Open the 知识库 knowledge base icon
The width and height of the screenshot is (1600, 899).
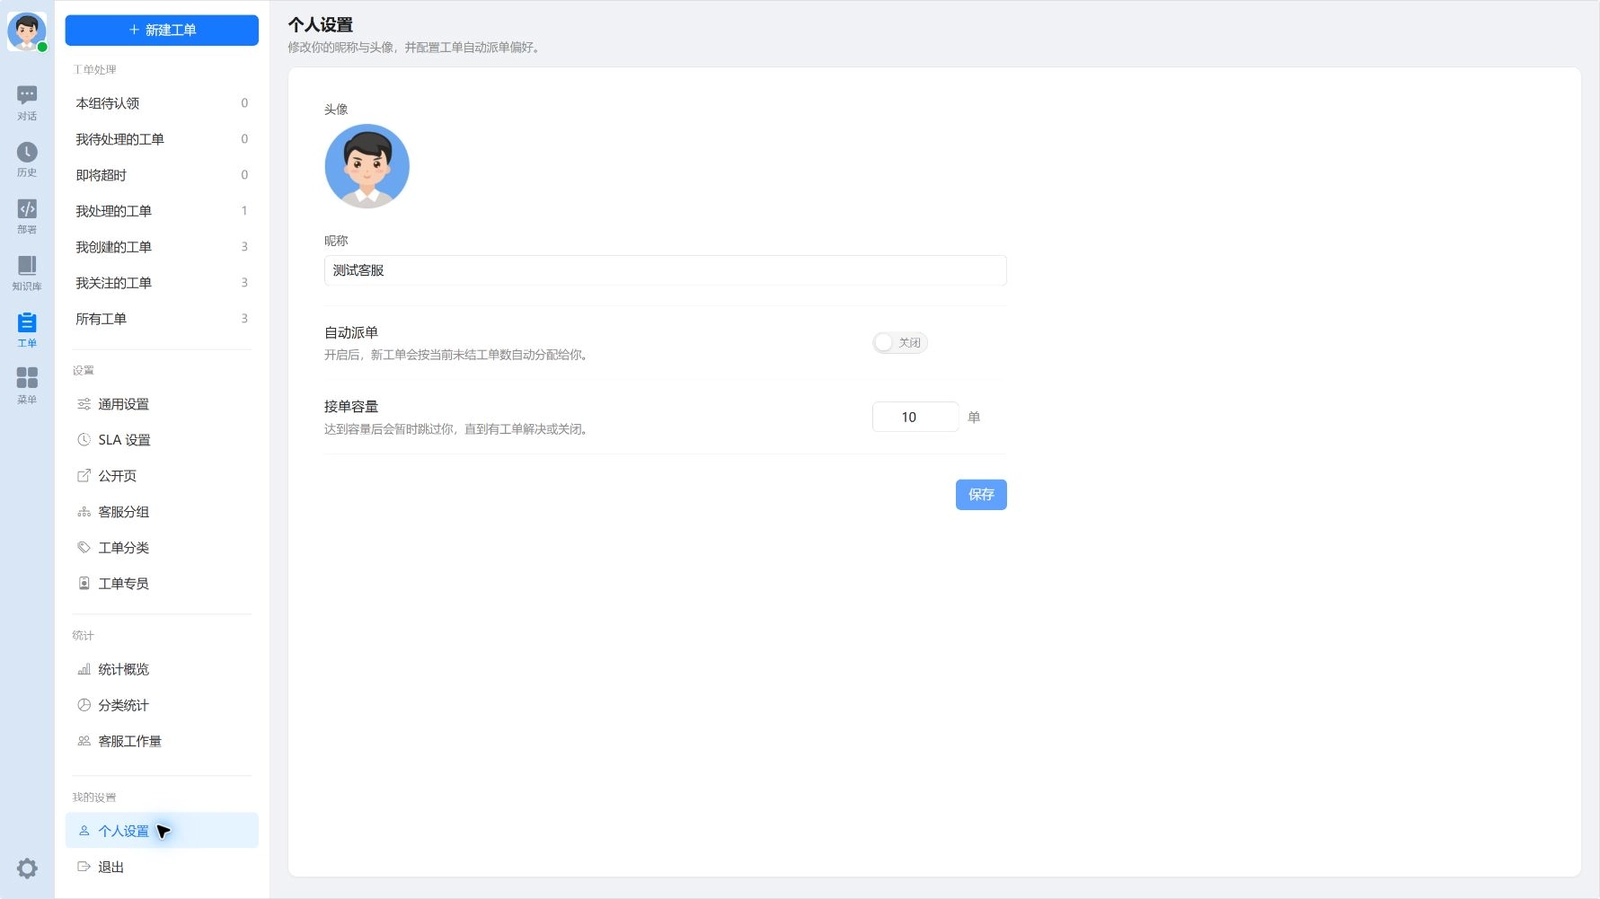coord(27,273)
